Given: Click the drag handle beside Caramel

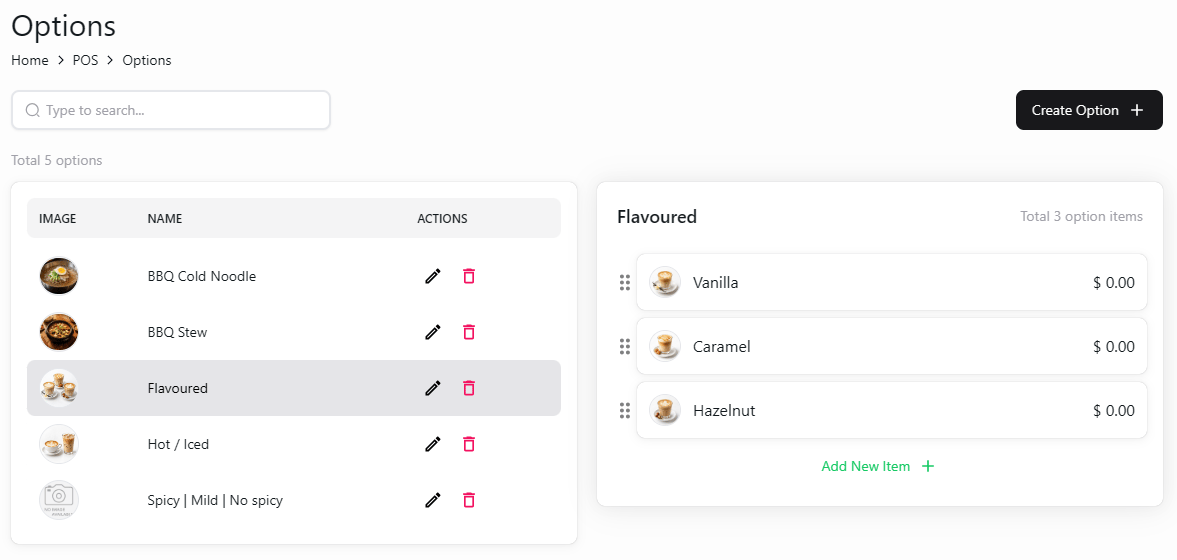Looking at the screenshot, I should [x=625, y=347].
